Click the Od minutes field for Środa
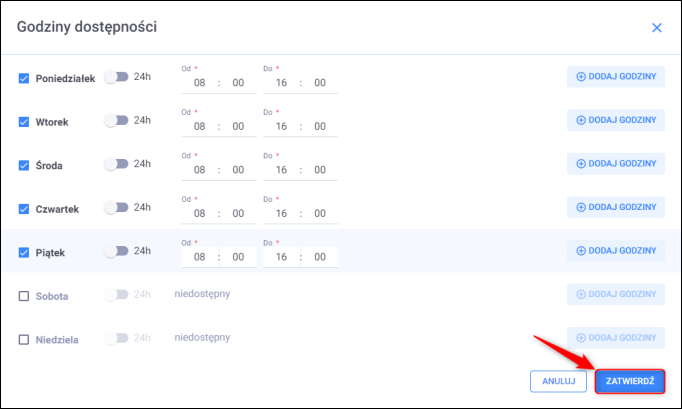The image size is (682, 409). tap(238, 170)
